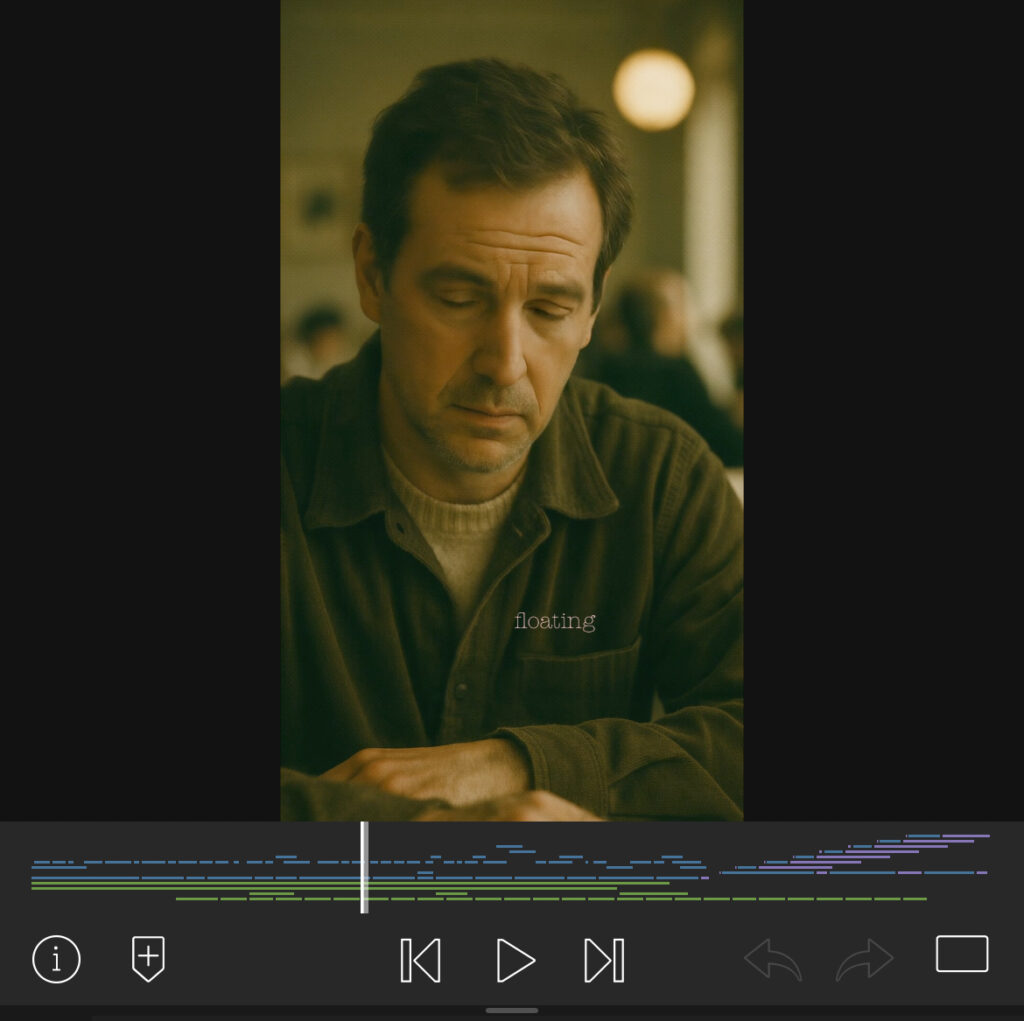Undo the last edit
The width and height of the screenshot is (1024, 1021).
773,960
